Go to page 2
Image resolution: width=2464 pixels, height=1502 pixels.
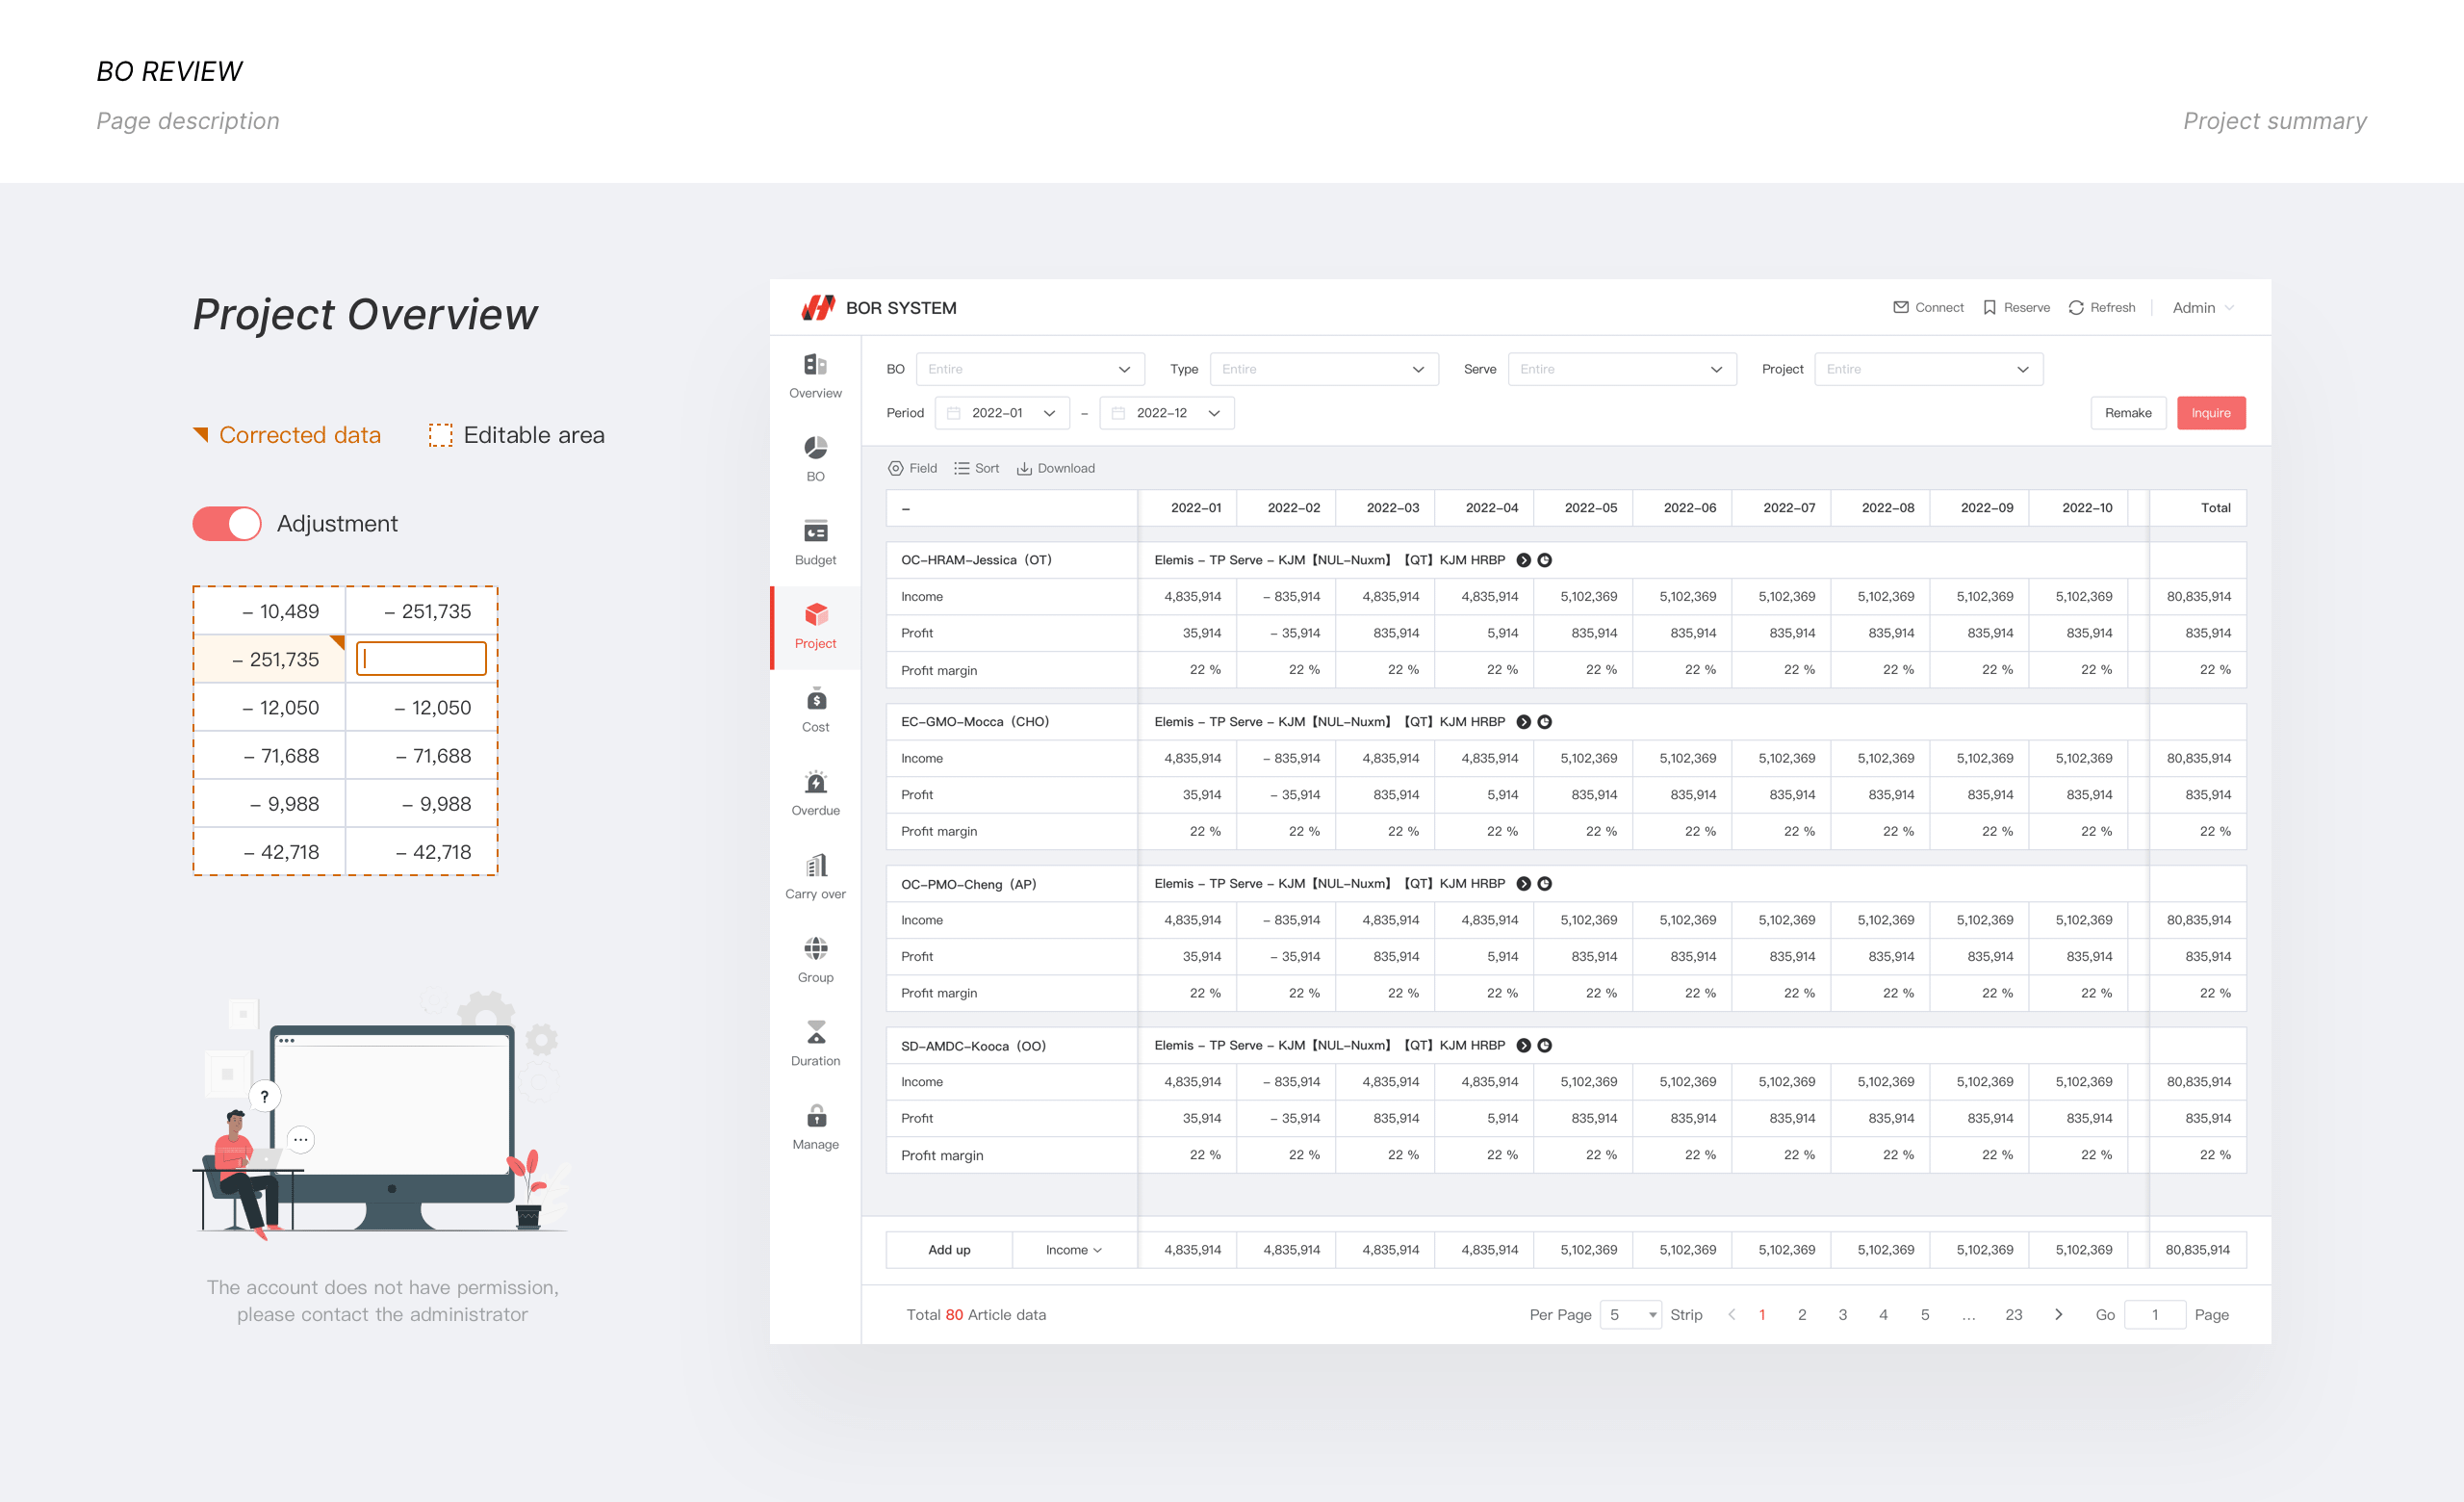click(1802, 1314)
